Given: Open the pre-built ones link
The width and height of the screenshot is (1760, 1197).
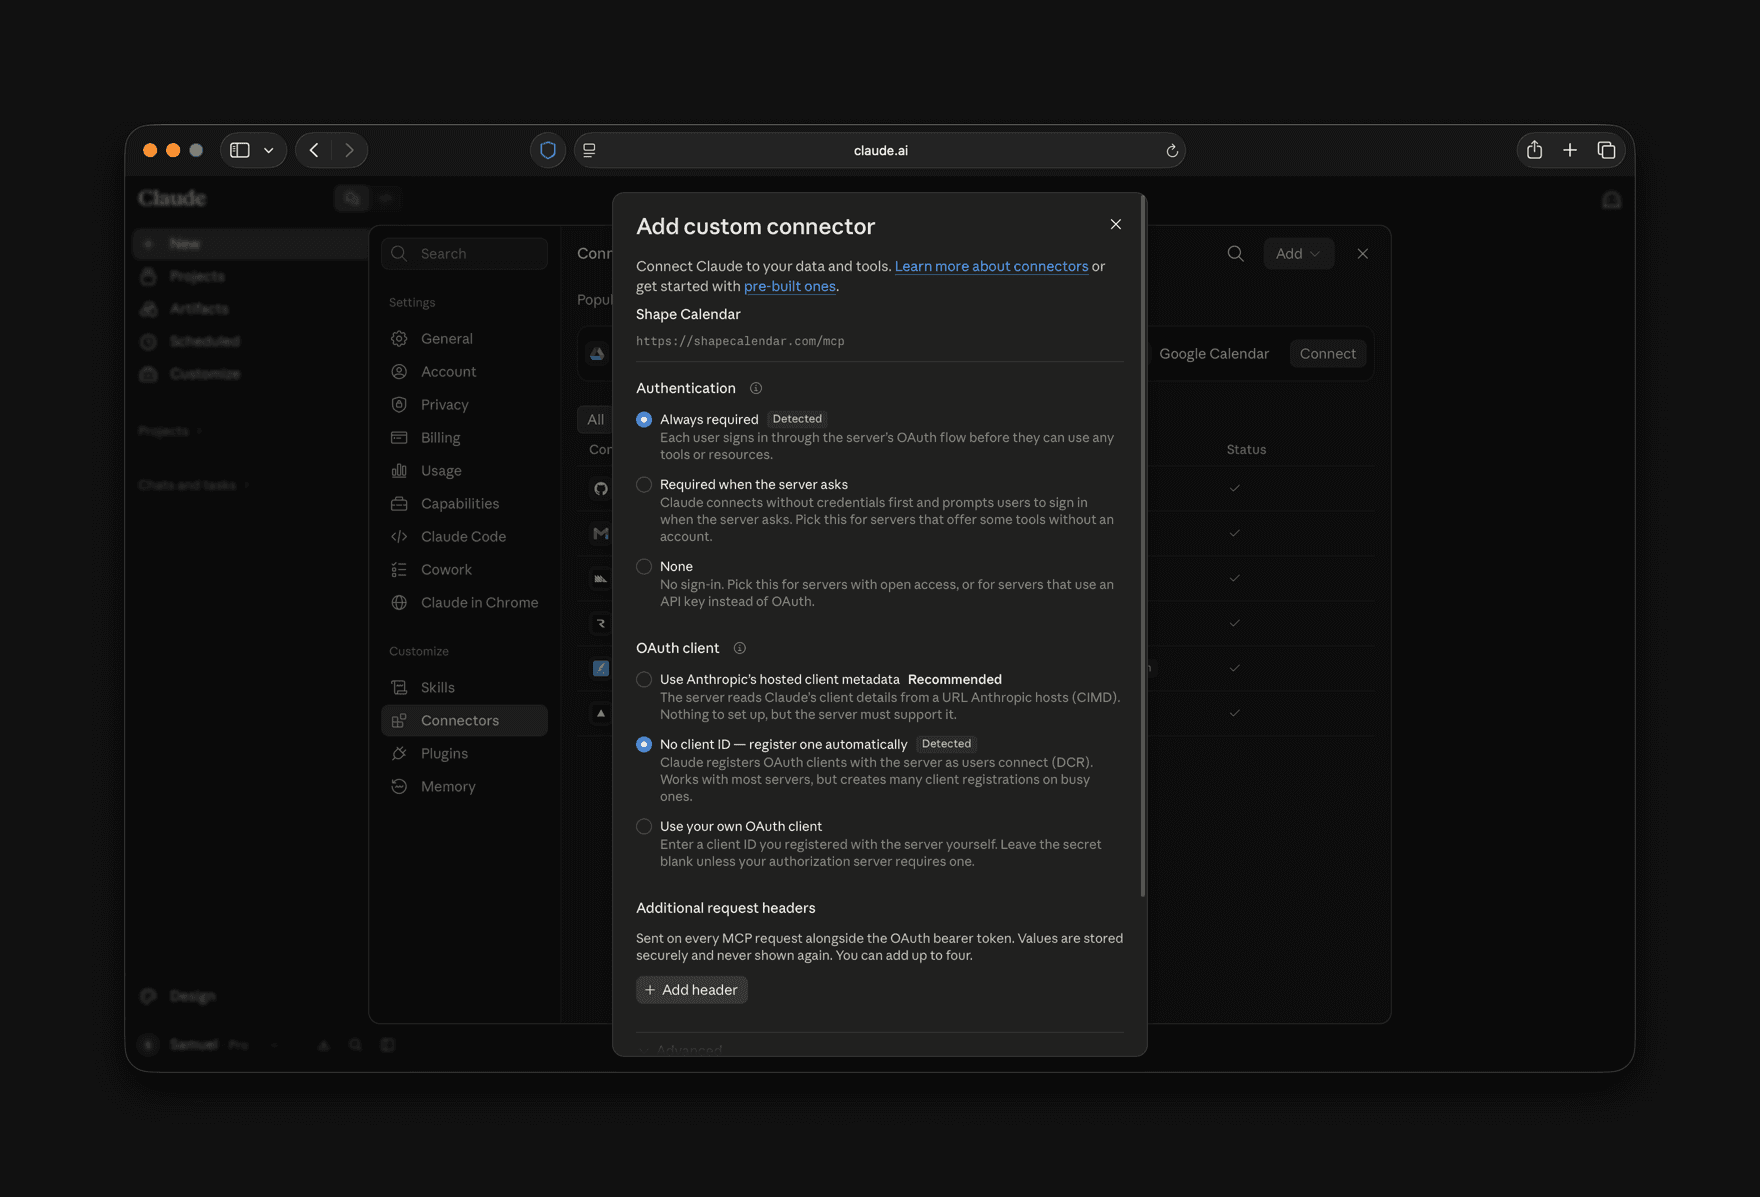Looking at the screenshot, I should pos(789,286).
